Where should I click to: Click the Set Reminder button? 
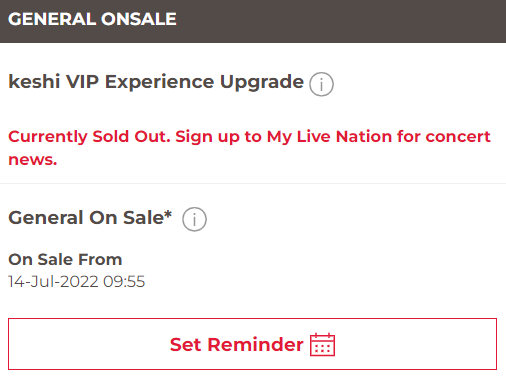(252, 344)
